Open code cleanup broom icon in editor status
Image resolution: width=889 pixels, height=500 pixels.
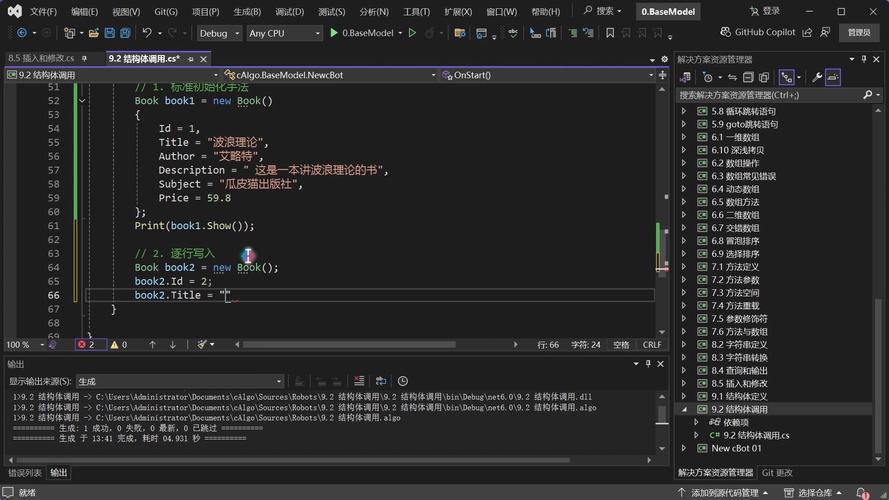(202, 345)
